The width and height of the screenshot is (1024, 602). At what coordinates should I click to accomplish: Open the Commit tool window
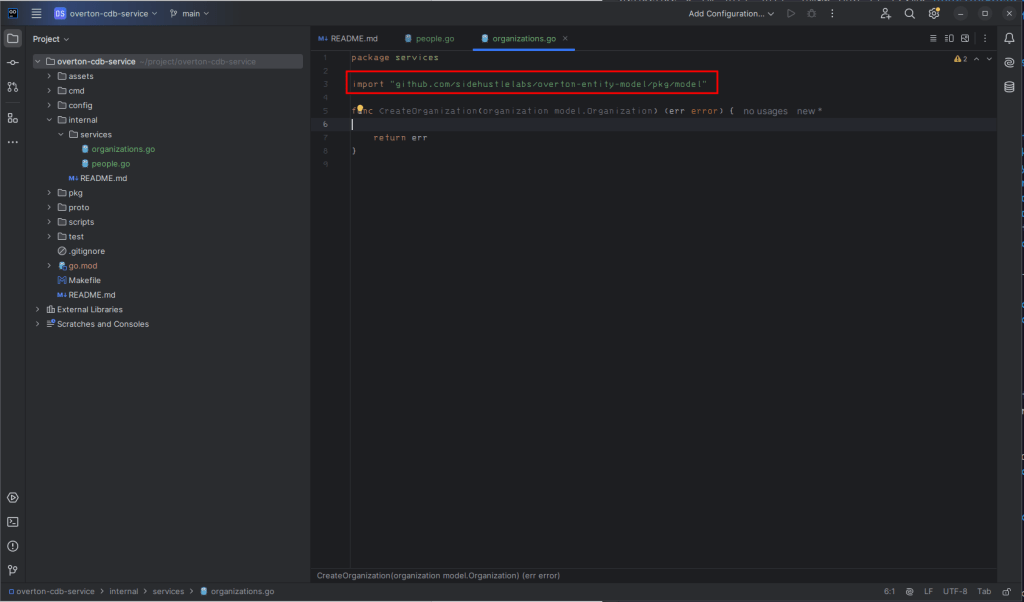13,63
